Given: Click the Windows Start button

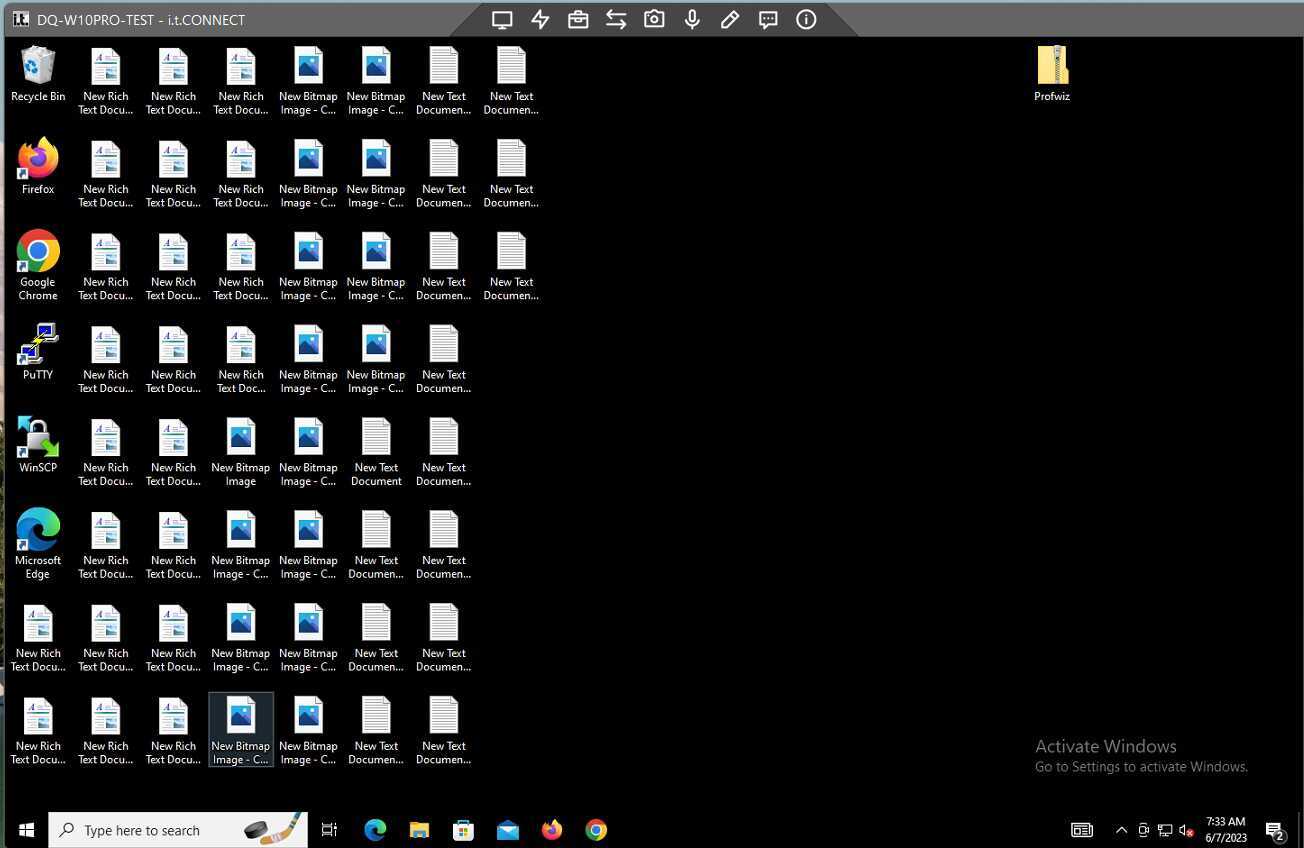Looking at the screenshot, I should tap(26, 830).
